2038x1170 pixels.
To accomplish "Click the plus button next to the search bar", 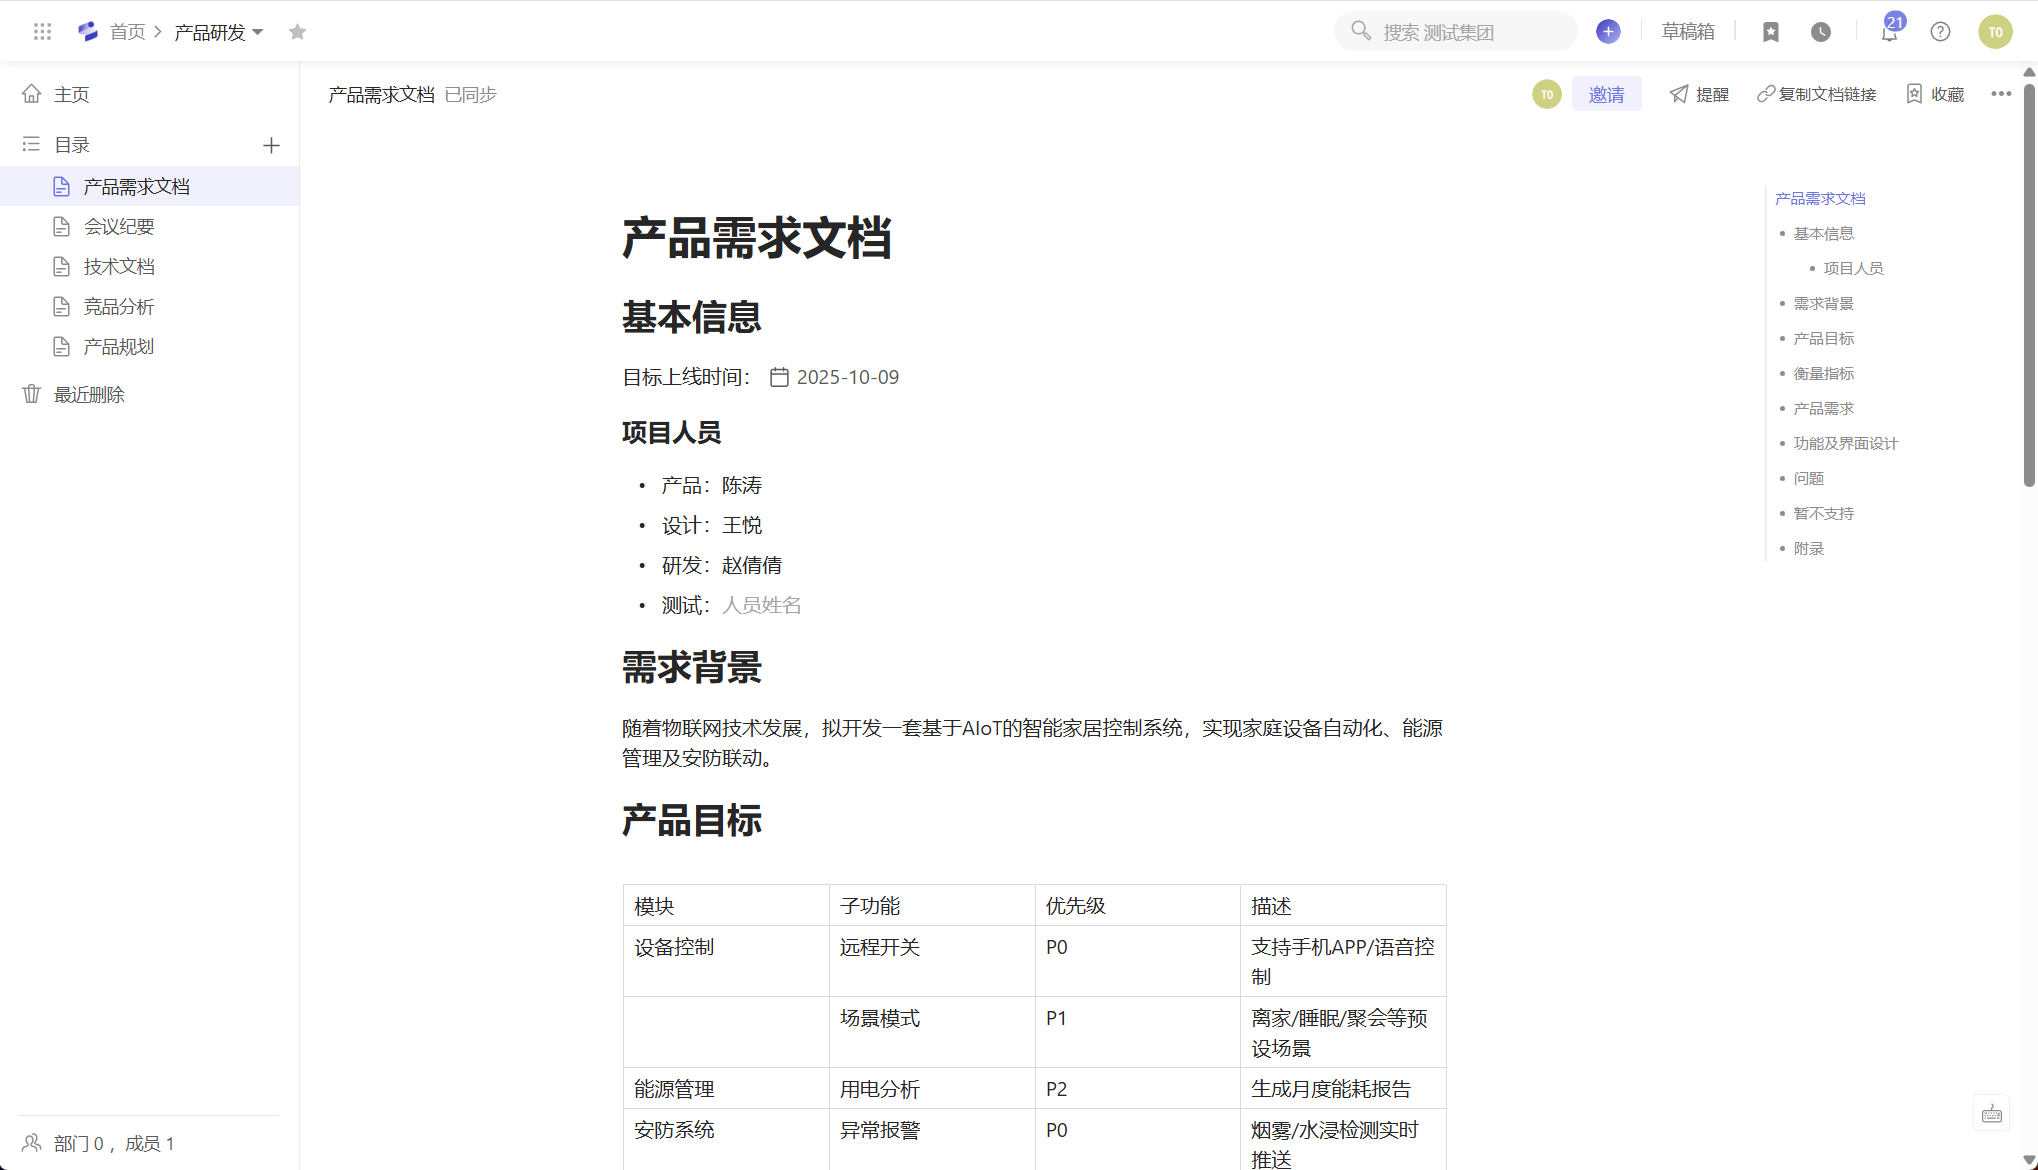I will 1608,31.
